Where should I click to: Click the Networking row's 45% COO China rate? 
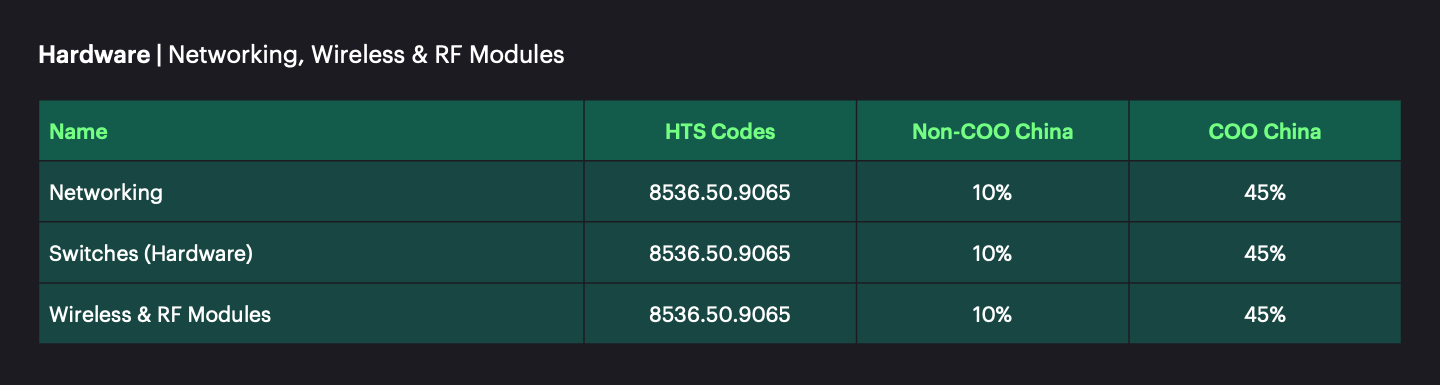pos(1265,192)
